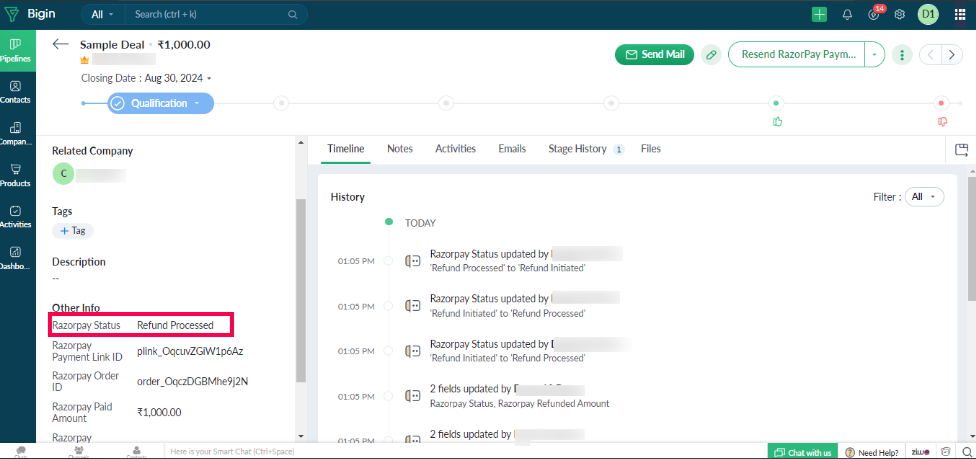Switch to the Stage History tab

tap(586, 149)
